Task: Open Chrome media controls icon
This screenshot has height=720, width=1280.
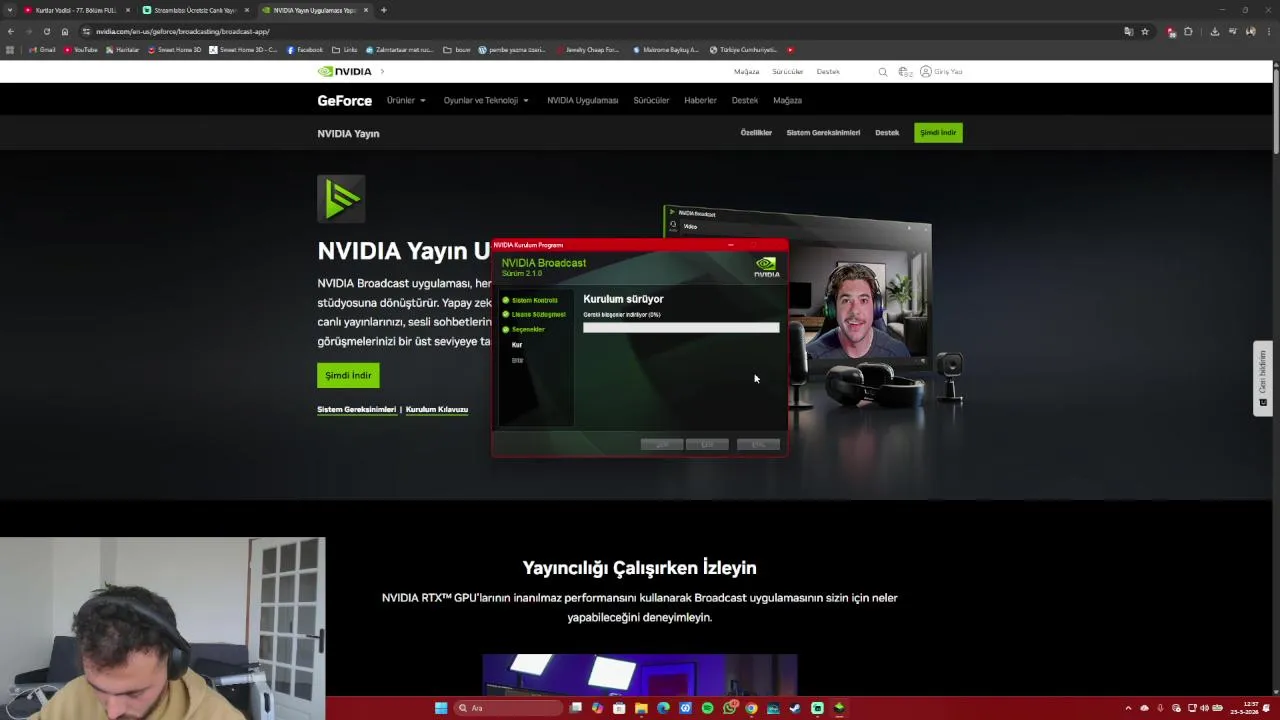Action: [1233, 31]
